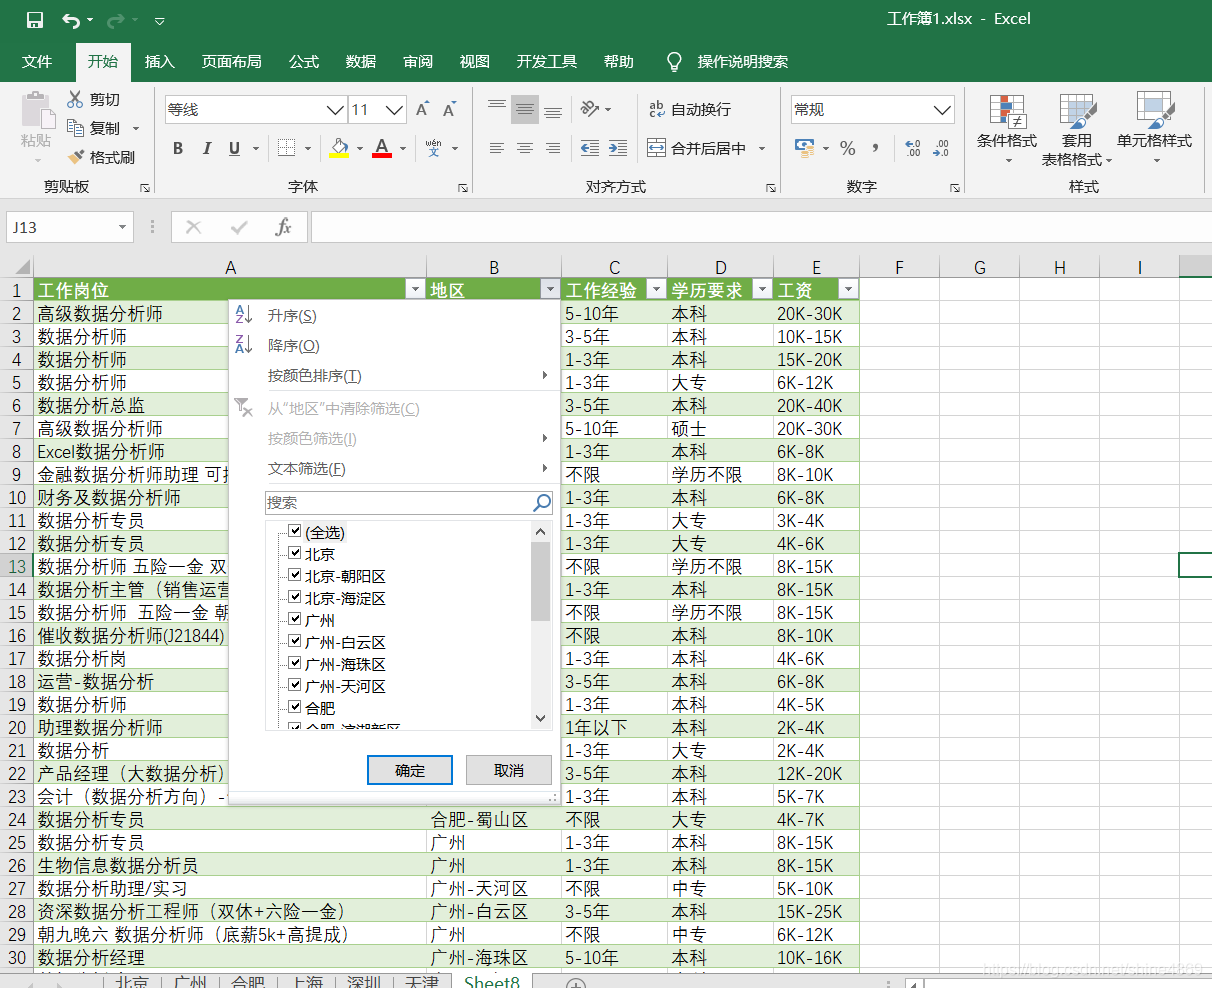Open Conditional Formatting (条件格式)
The height and width of the screenshot is (988, 1212).
1007,130
